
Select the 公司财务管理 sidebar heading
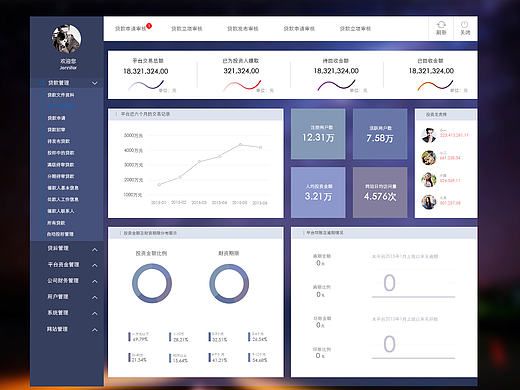tap(63, 280)
